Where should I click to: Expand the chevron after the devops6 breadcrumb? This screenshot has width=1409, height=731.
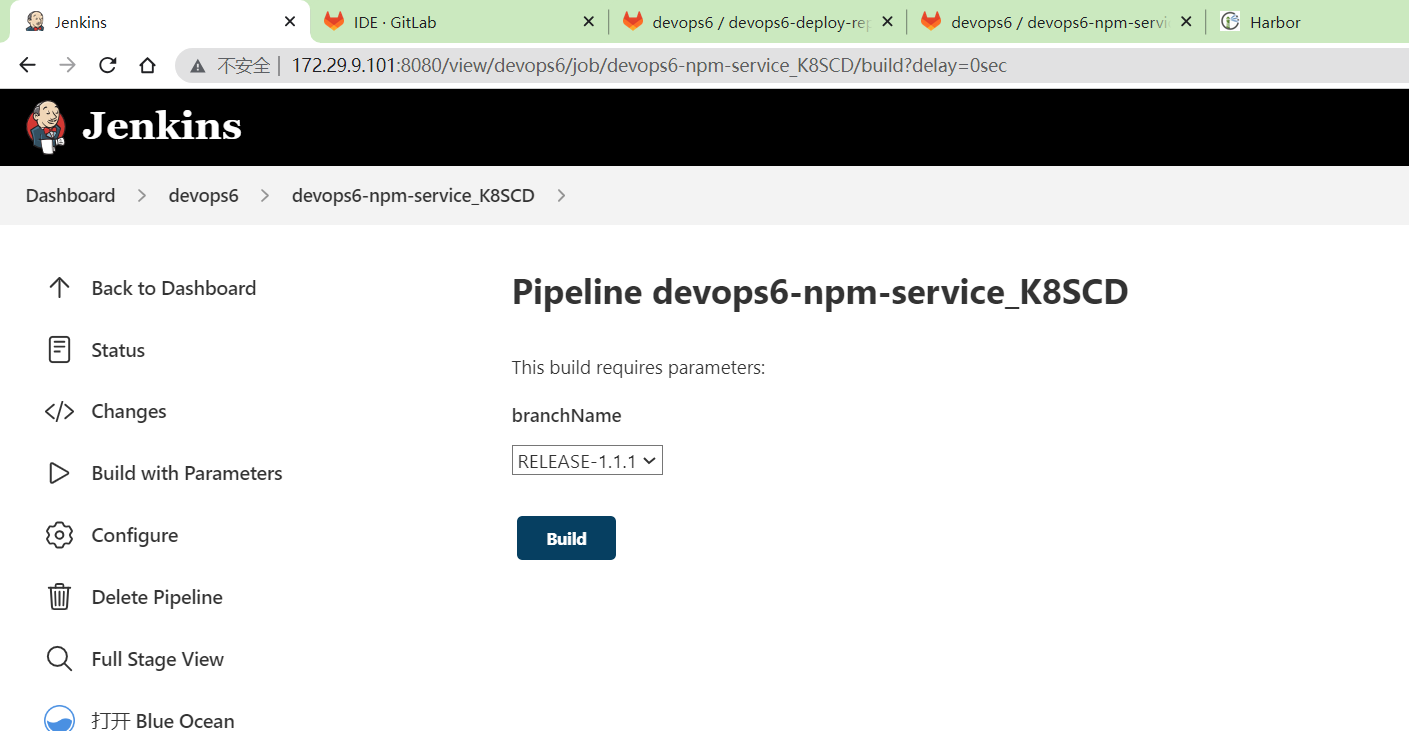[265, 196]
